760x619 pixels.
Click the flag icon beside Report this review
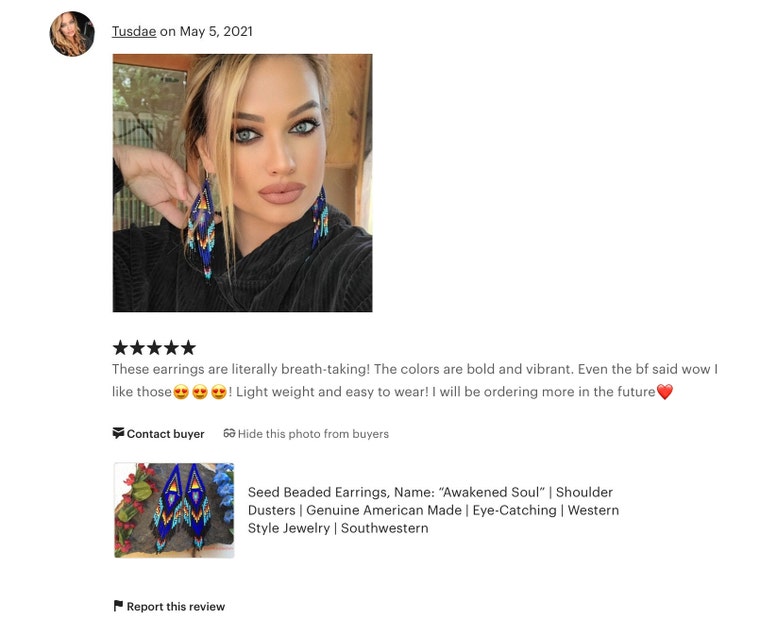pyautogui.click(x=118, y=606)
